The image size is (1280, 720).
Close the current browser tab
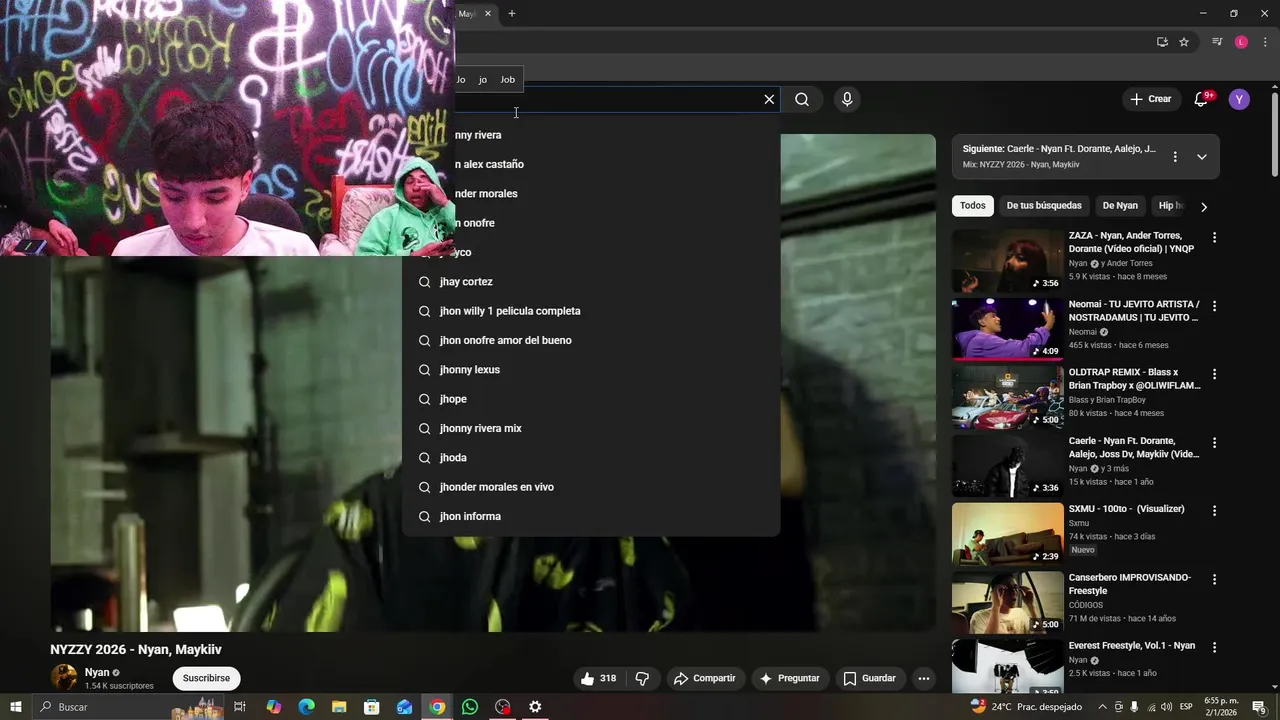(488, 13)
